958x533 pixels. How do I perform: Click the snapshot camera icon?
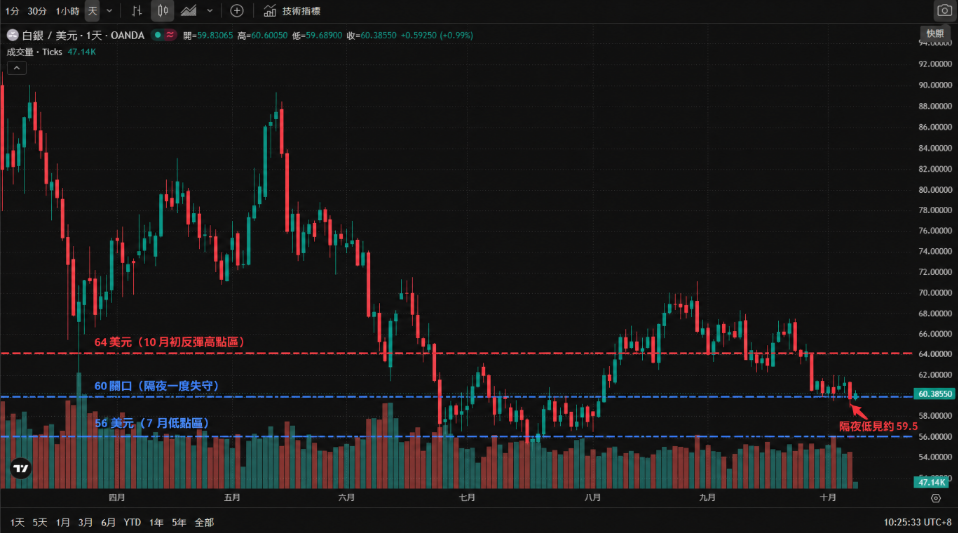tap(945, 11)
